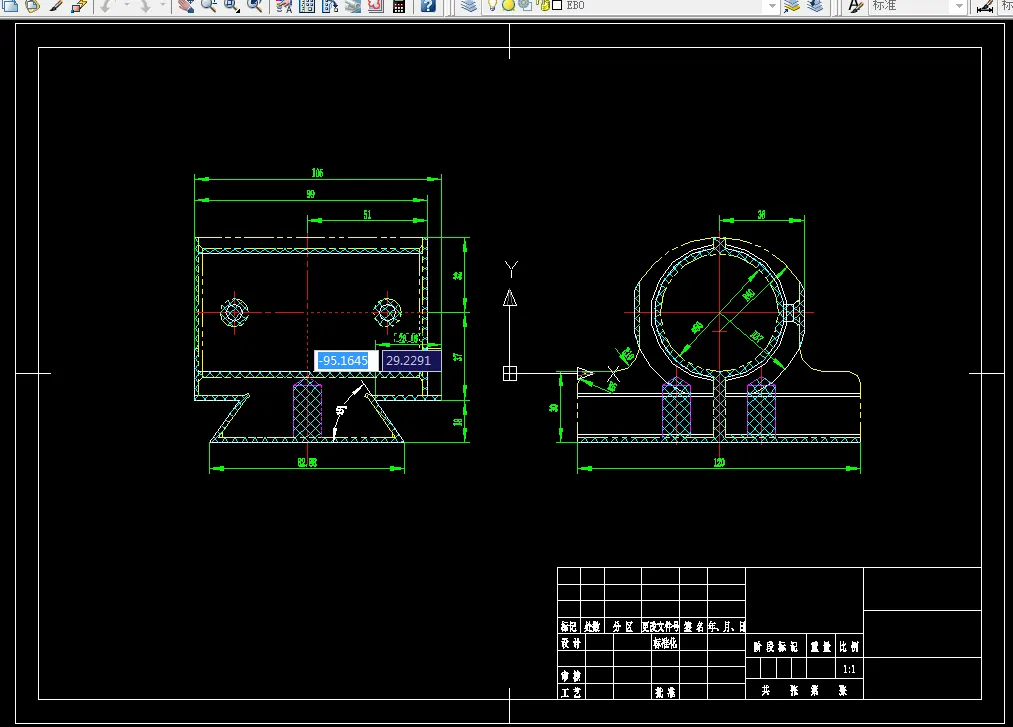Click the Undo arrow button
Image resolution: width=1013 pixels, height=727 pixels.
[x=107, y=6]
